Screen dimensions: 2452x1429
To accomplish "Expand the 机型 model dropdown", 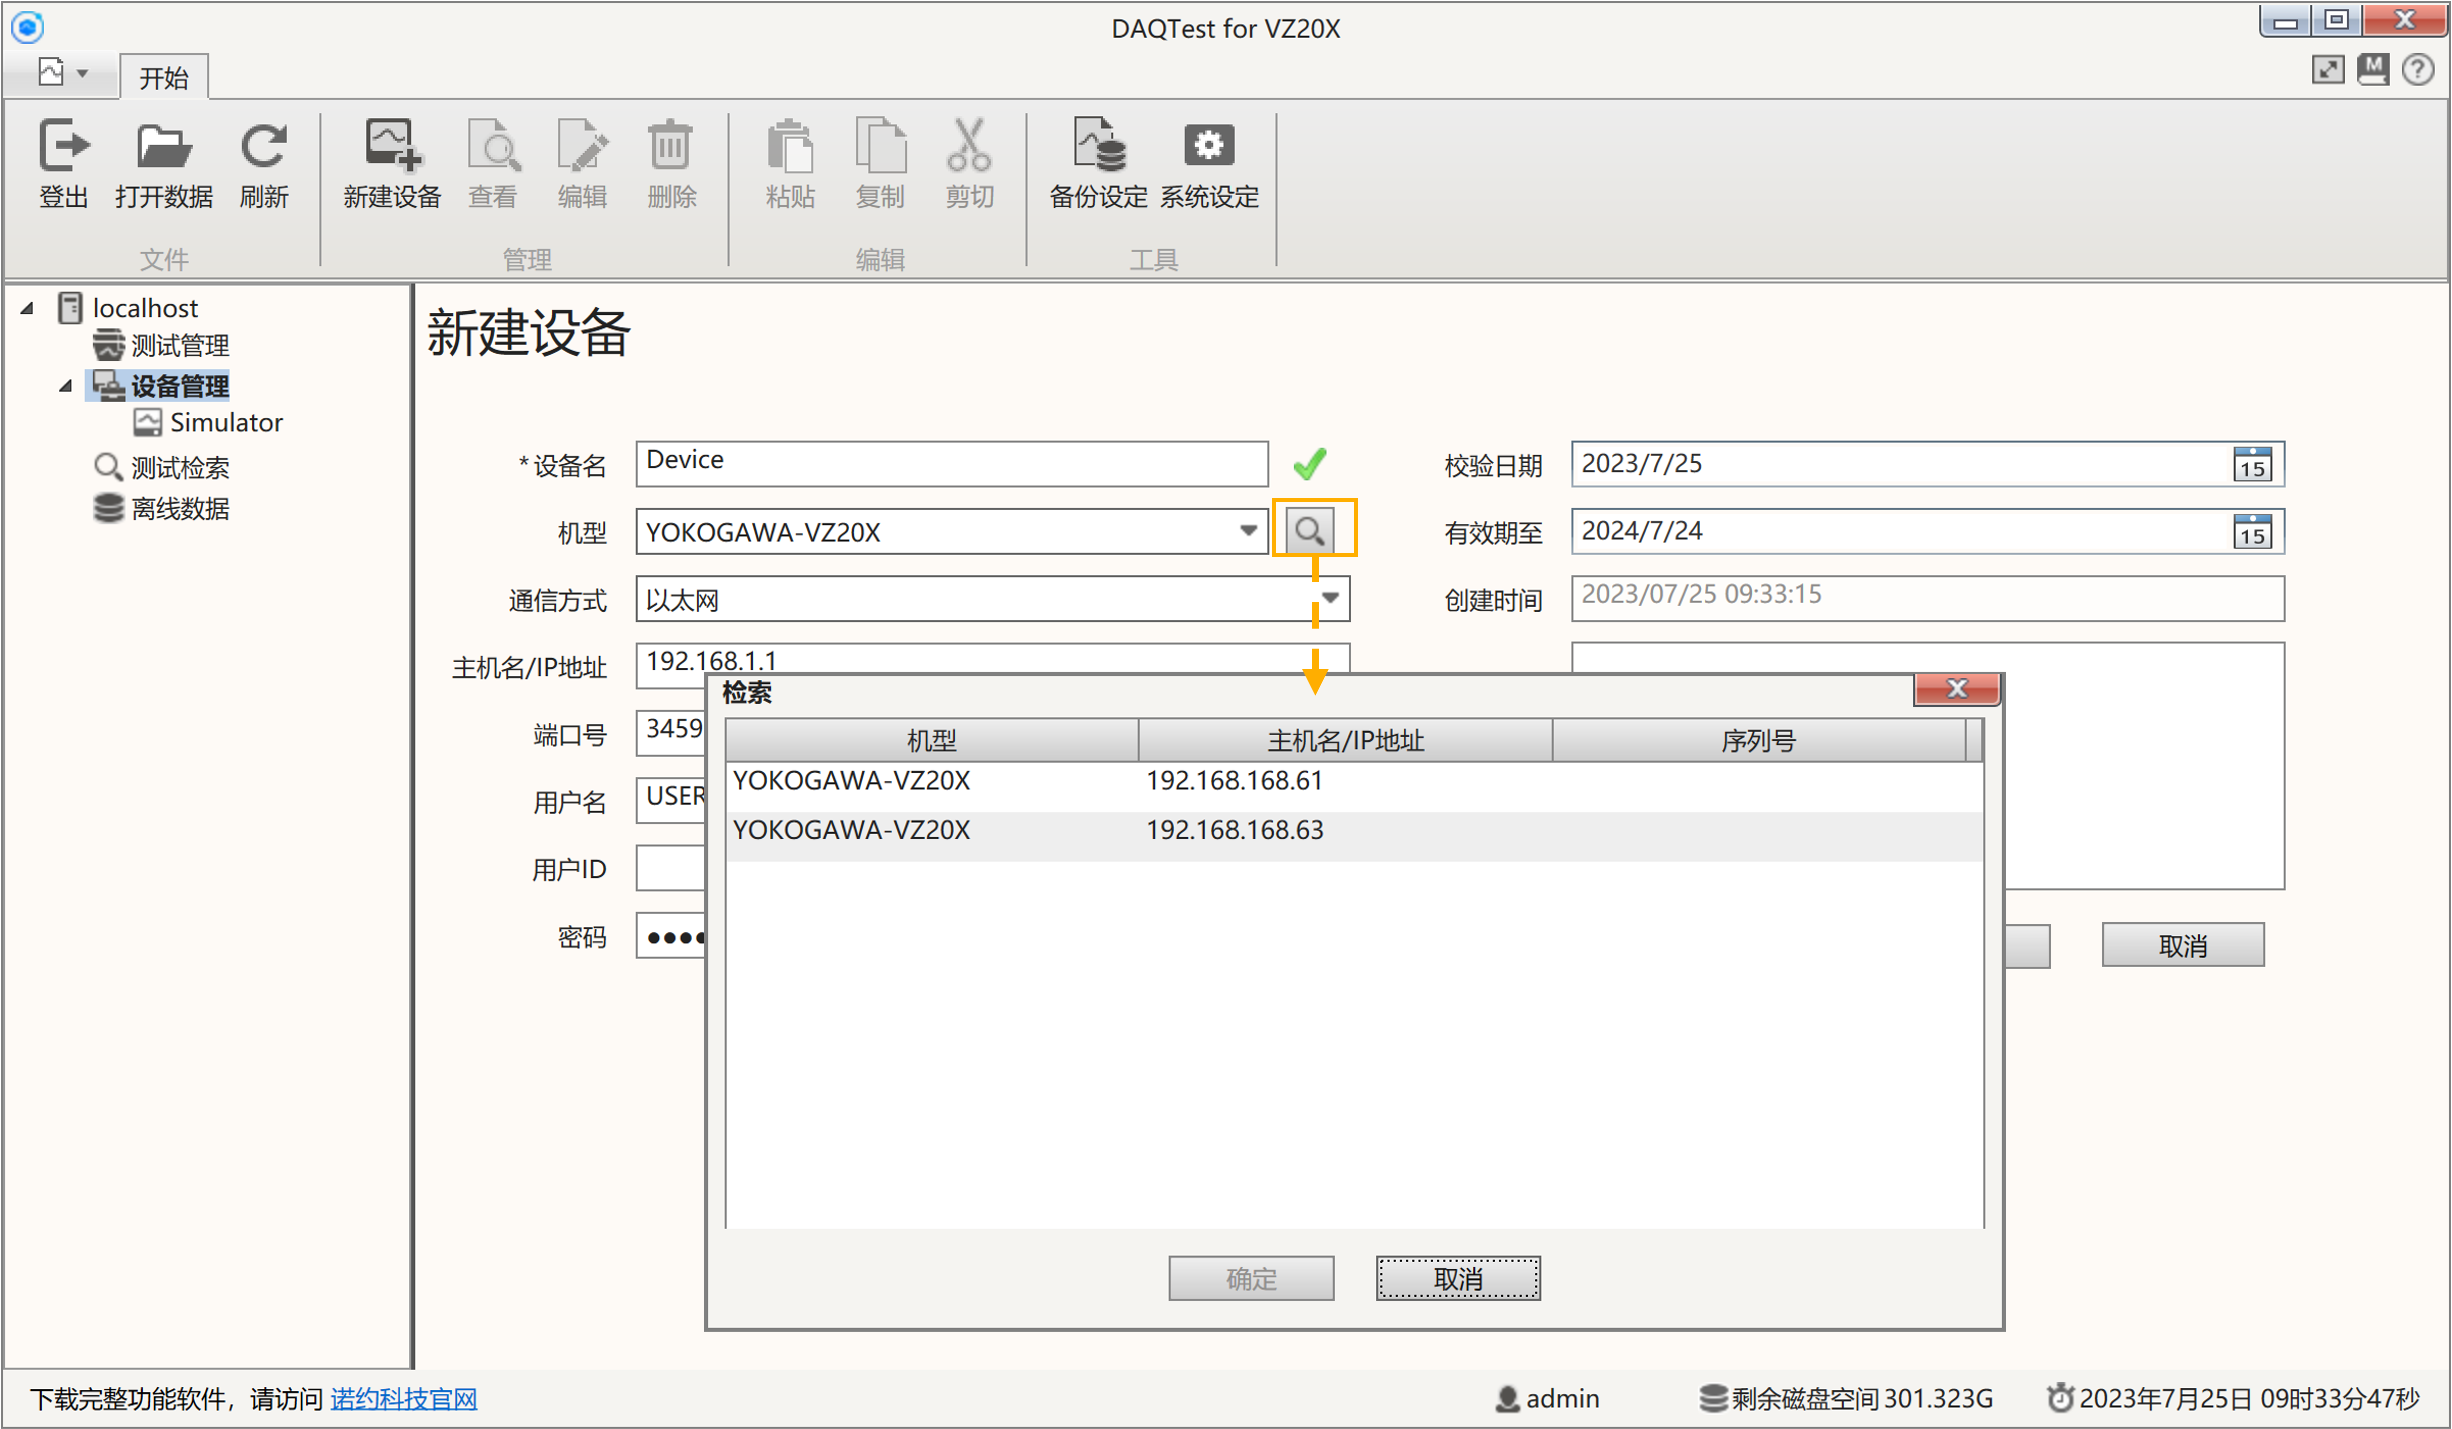I will 1247,531.
